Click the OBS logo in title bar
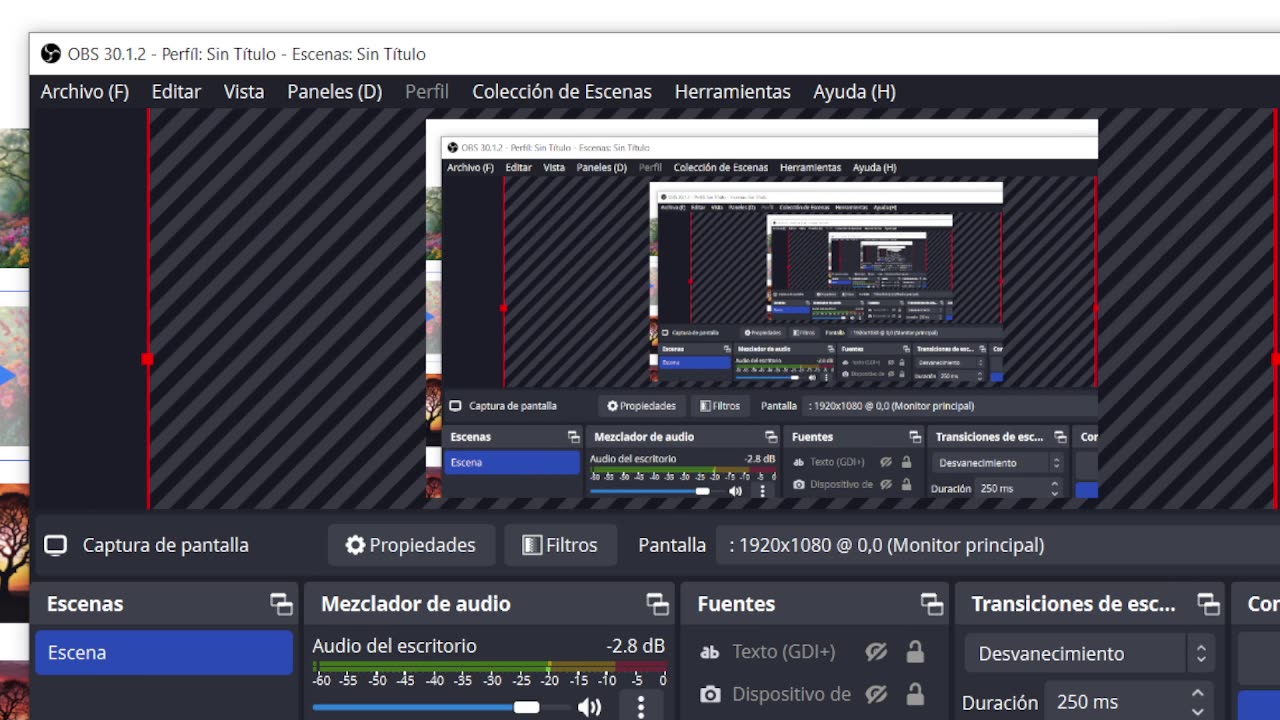 click(x=51, y=54)
